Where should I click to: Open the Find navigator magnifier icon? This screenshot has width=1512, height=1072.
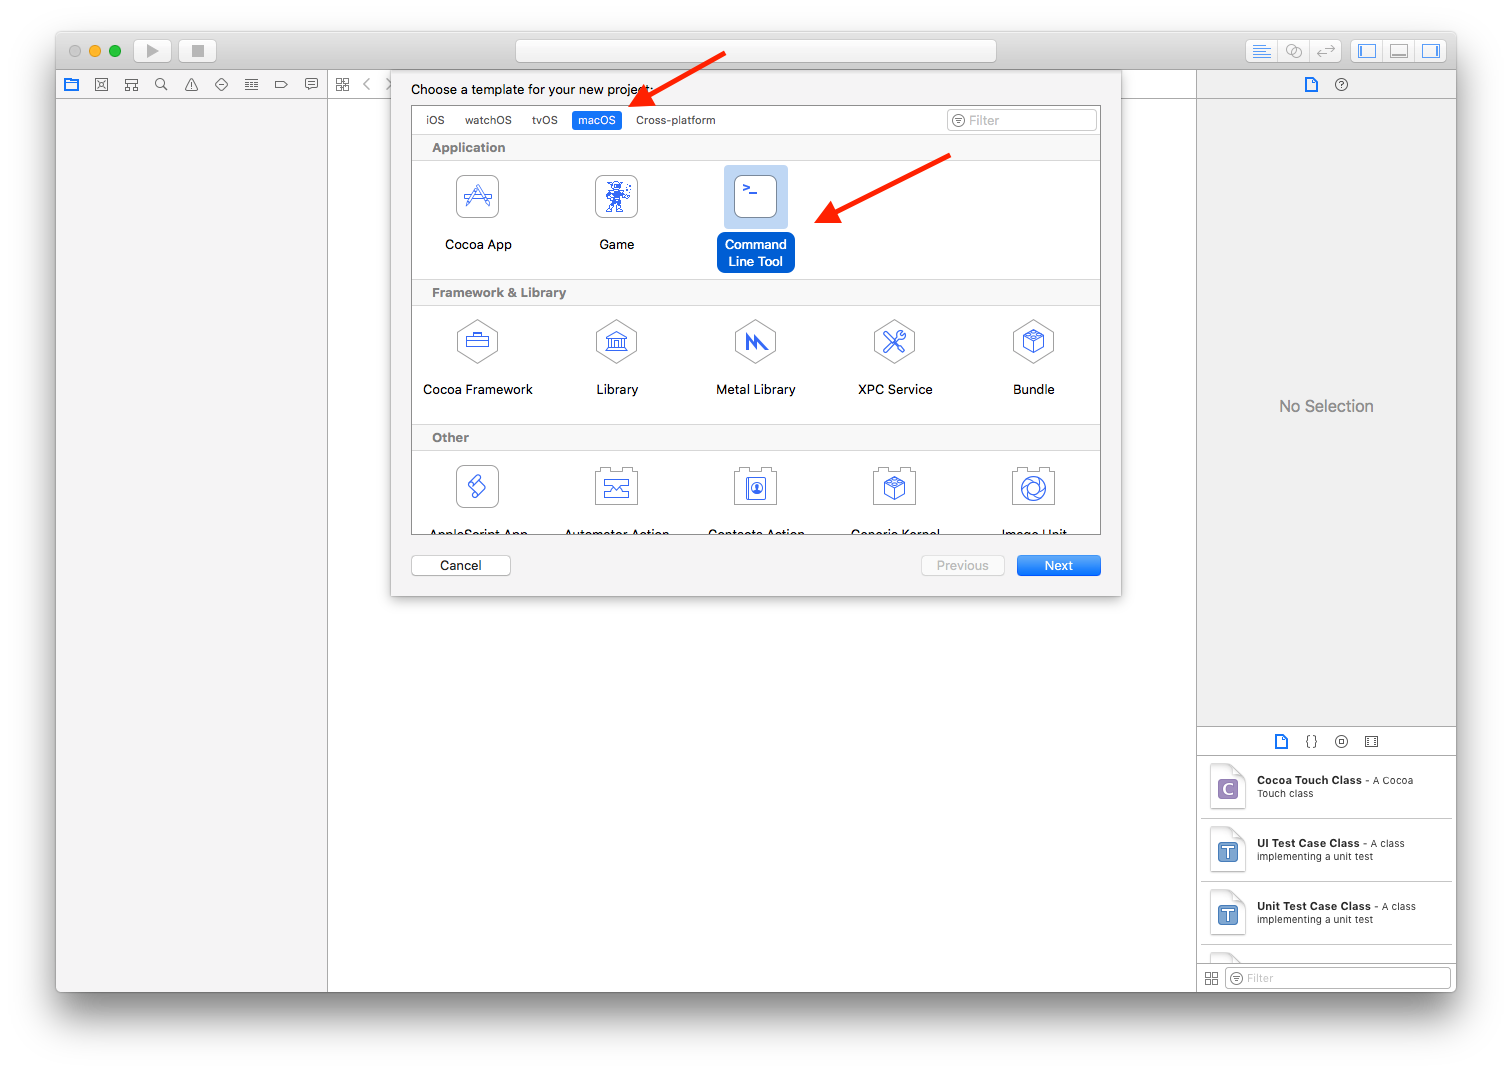click(161, 84)
